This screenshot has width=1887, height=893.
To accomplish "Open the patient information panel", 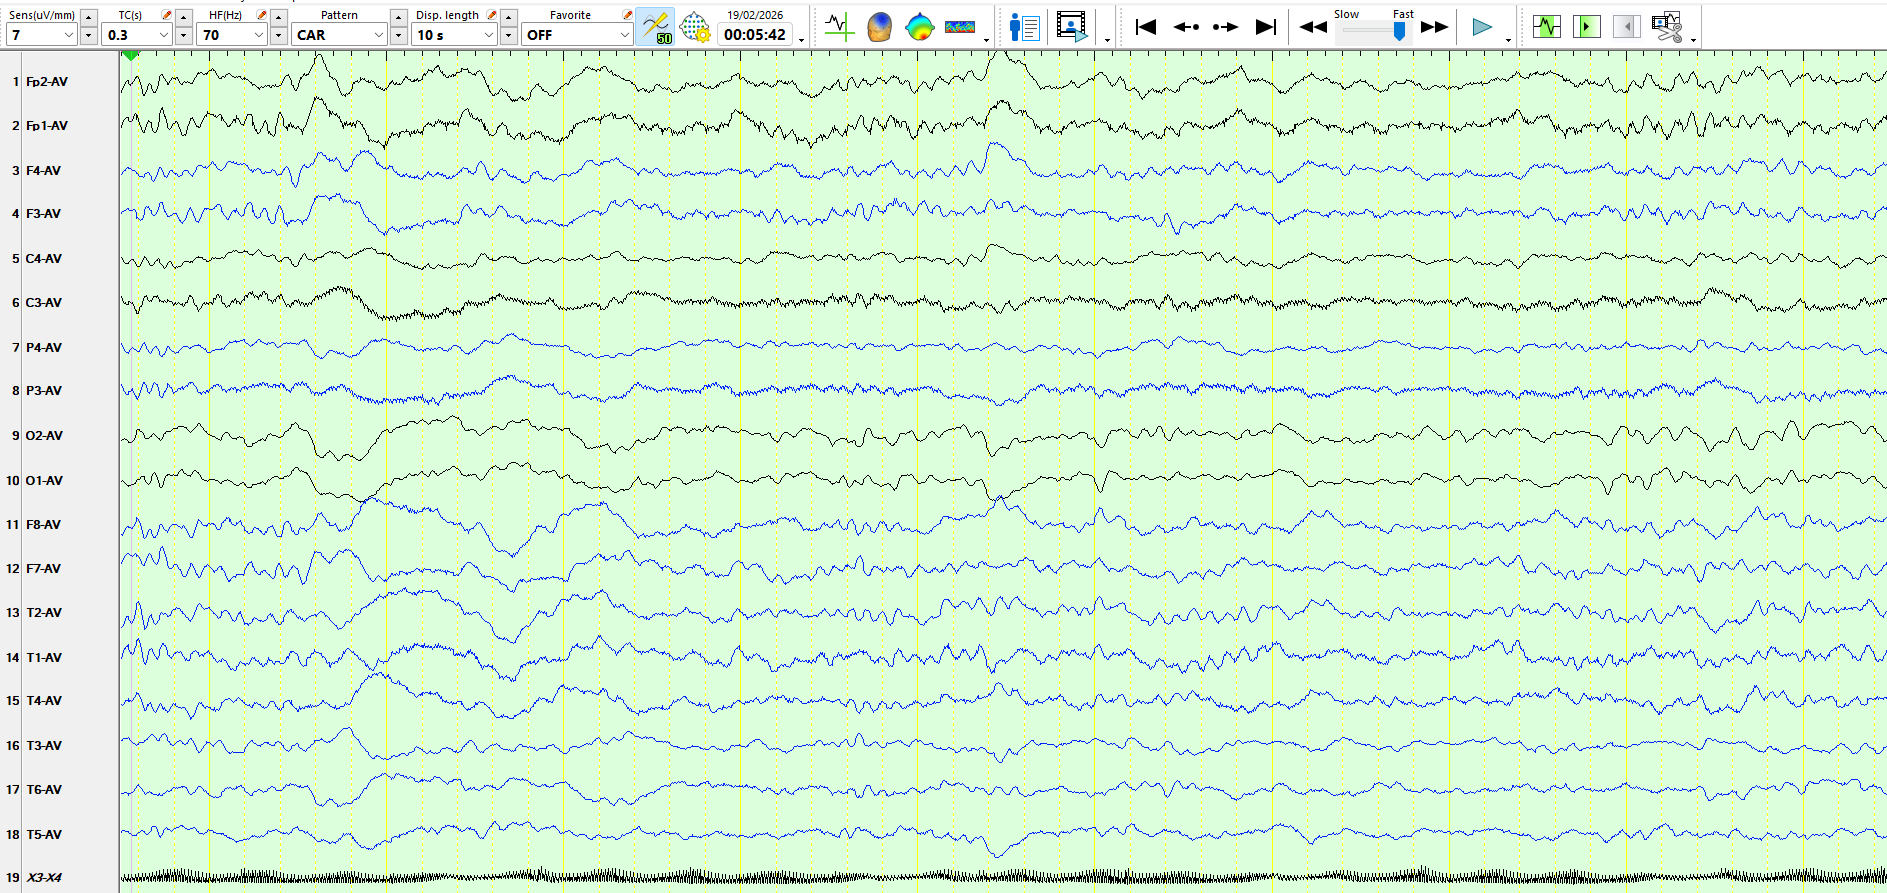I will pyautogui.click(x=1024, y=27).
